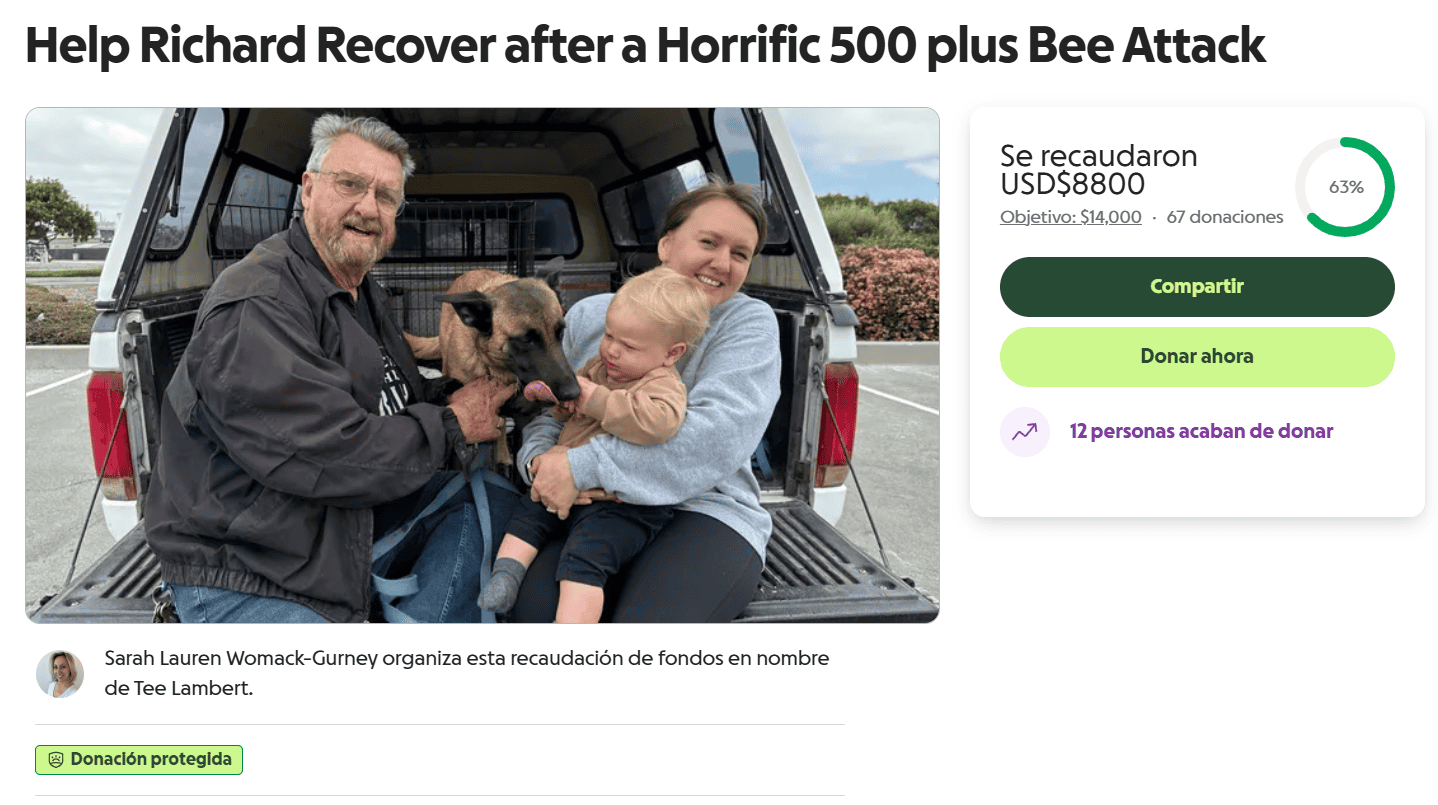Open the Donación protegida badge
The width and height of the screenshot is (1438, 805).
(x=139, y=760)
